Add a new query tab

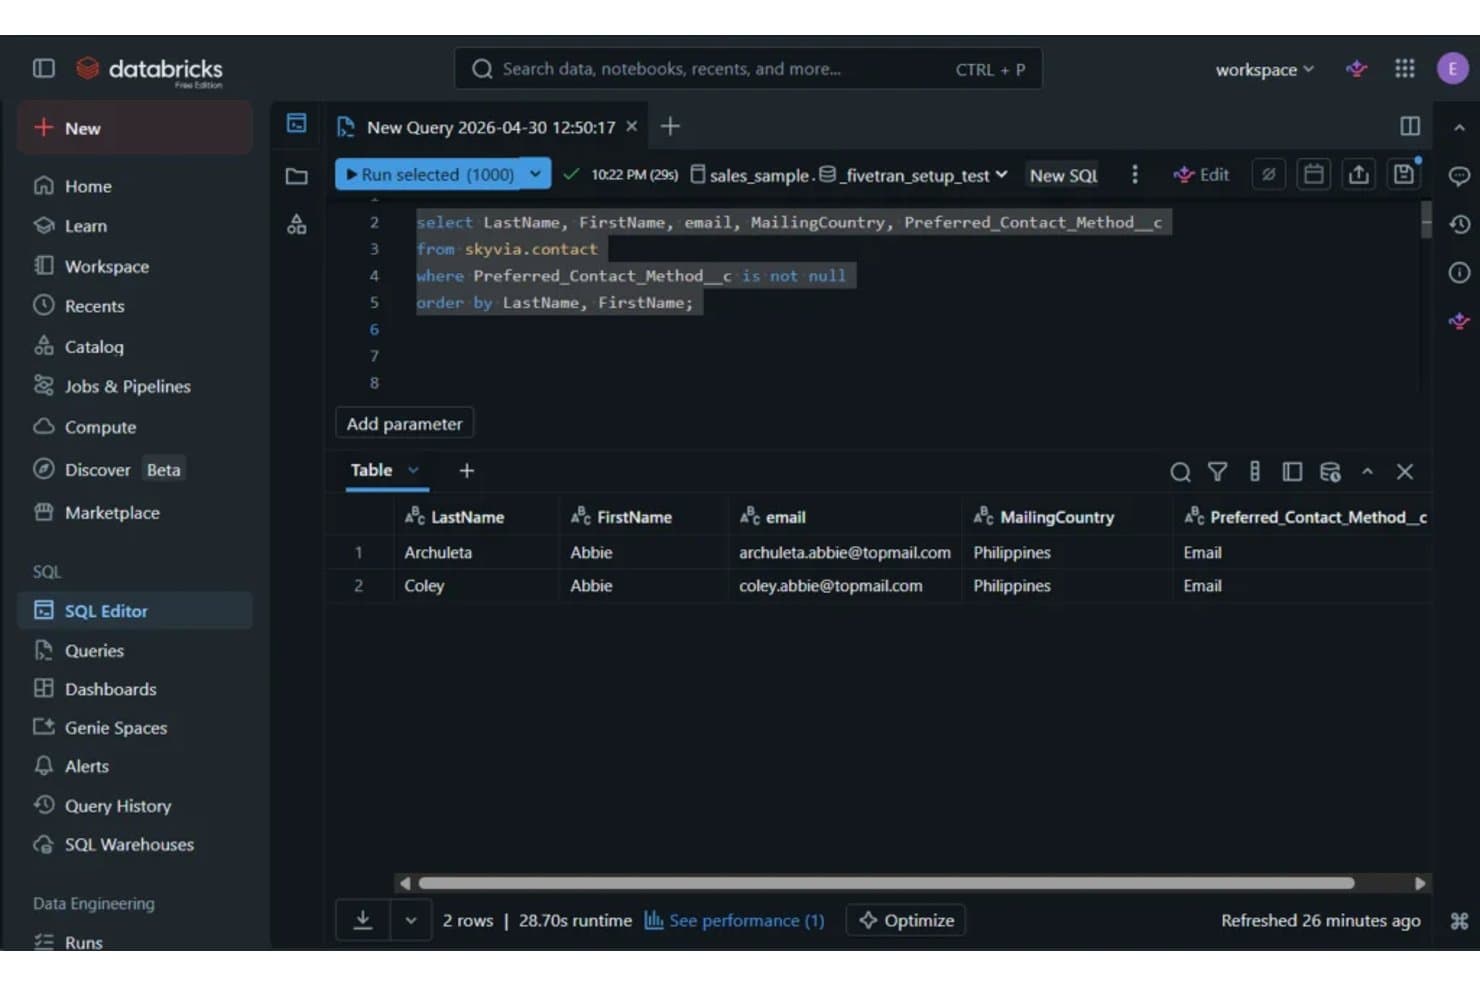670,126
